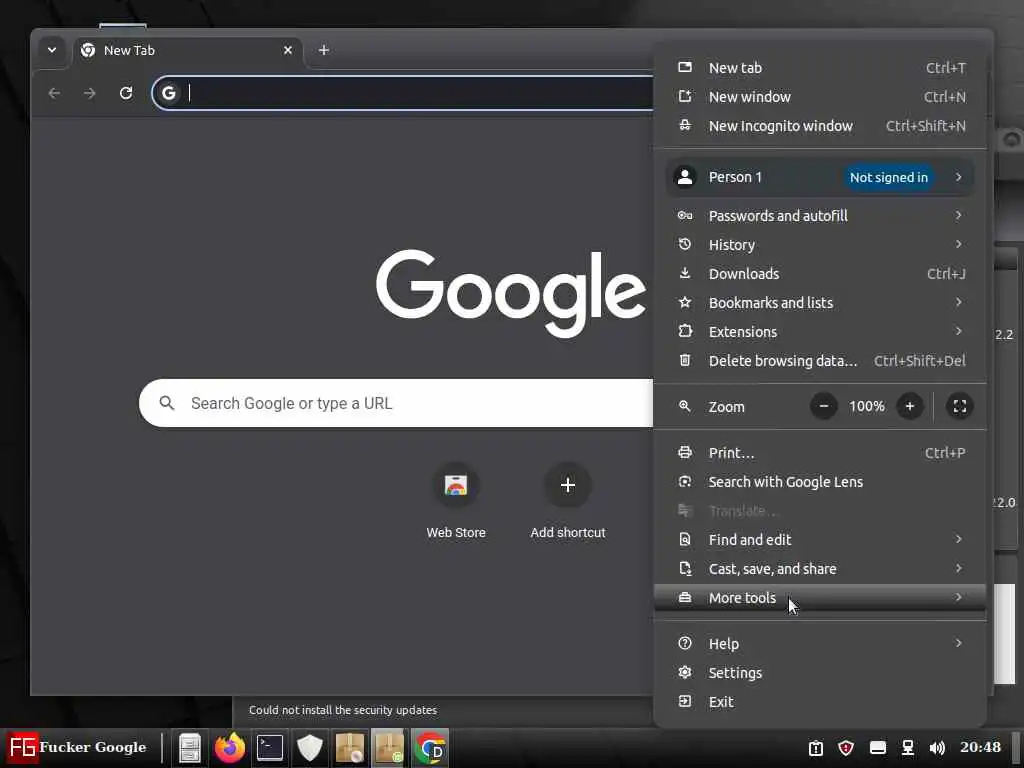Expand the More tools submenu

point(820,598)
